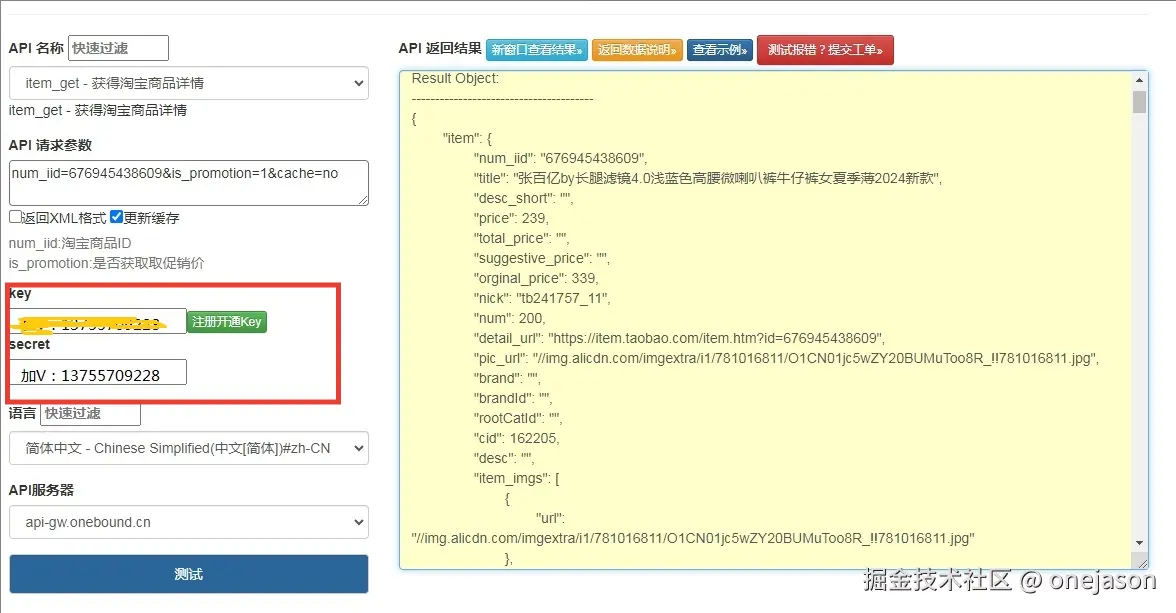1176x613 pixels.
Task: Click the "cid": 162205 line
Action: point(516,438)
